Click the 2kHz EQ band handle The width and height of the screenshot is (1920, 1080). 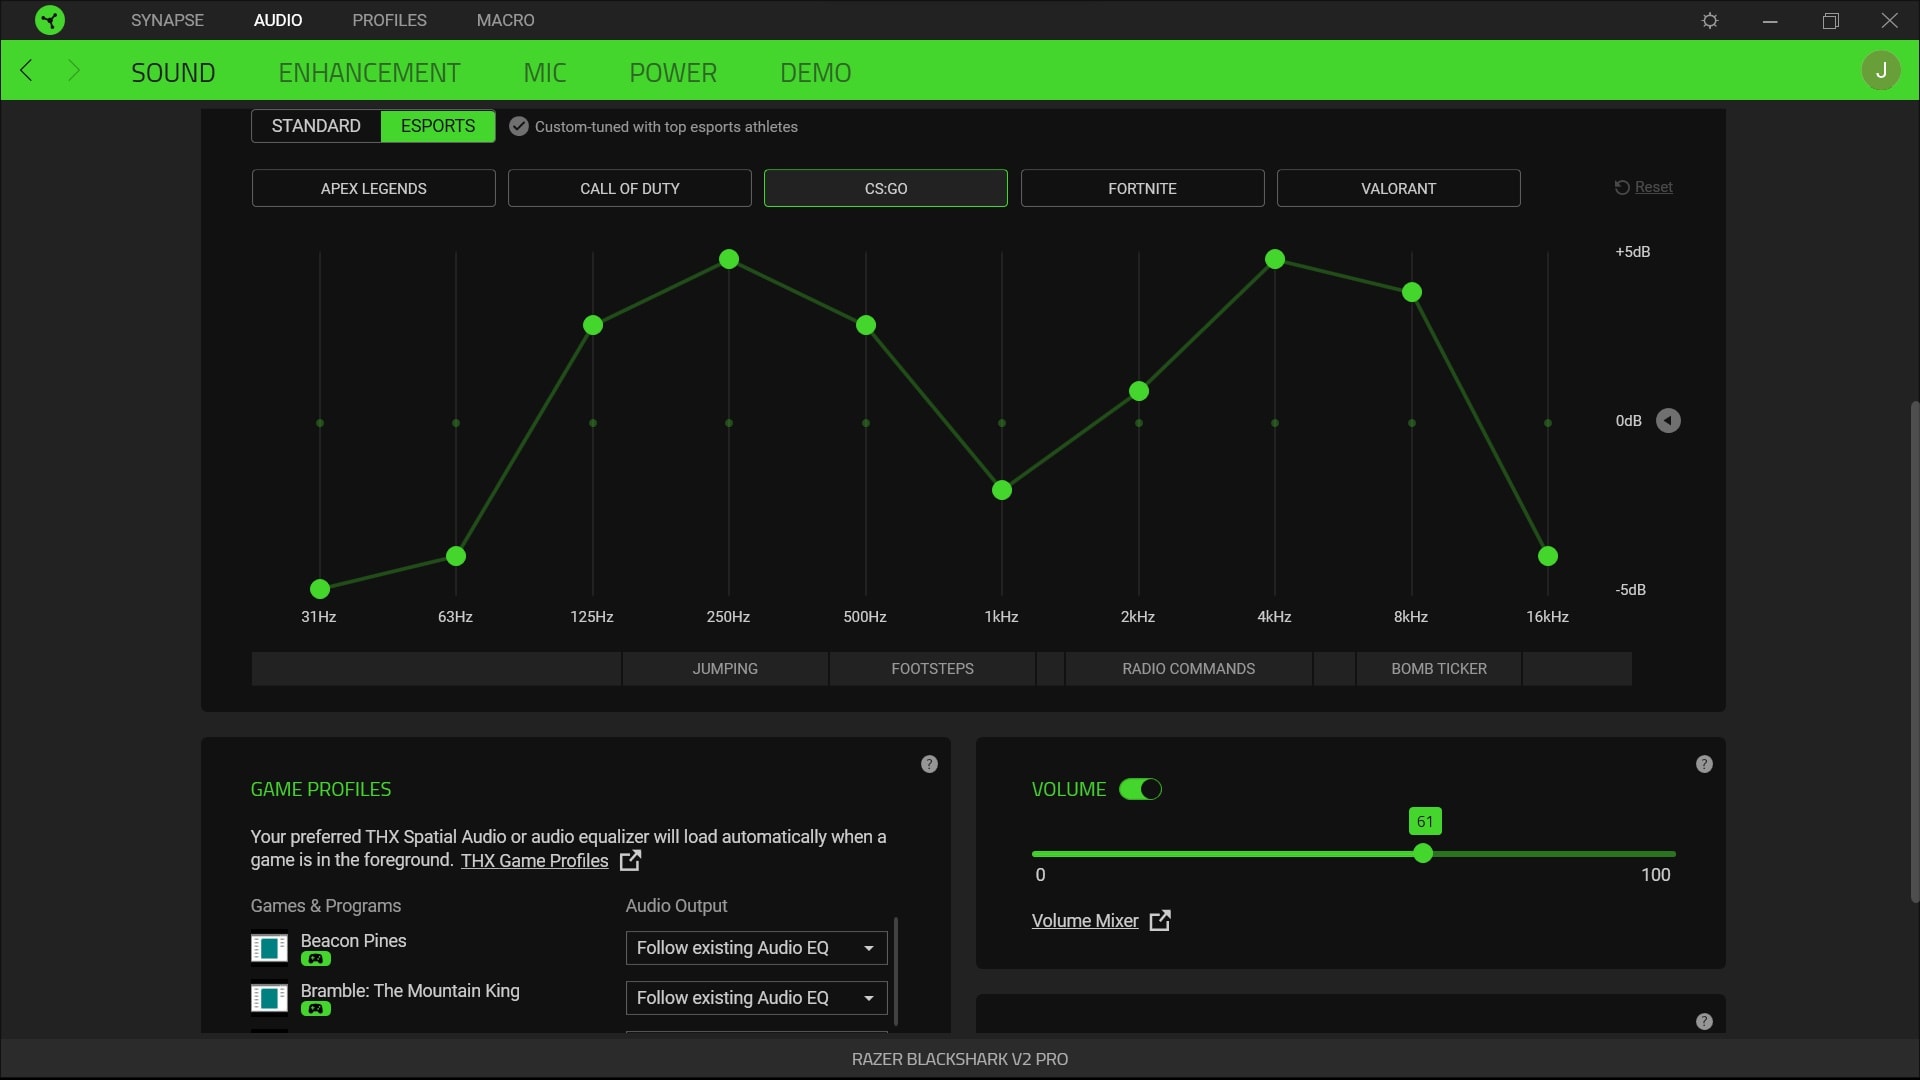click(1139, 391)
